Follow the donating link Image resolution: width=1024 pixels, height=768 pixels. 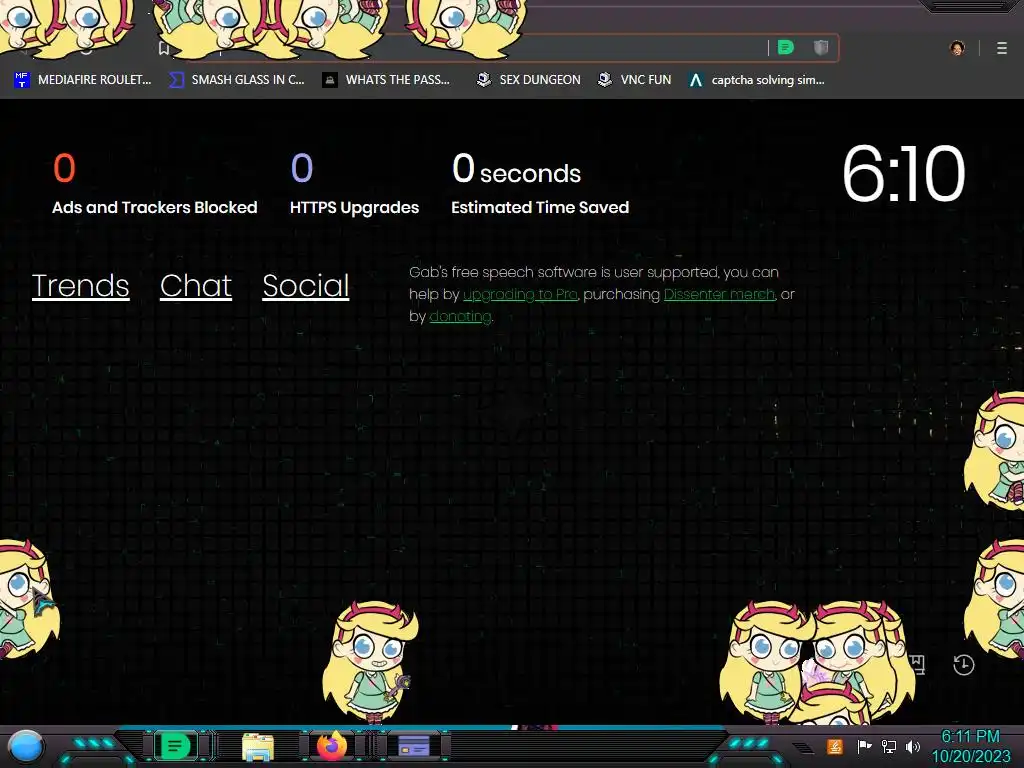[460, 317]
